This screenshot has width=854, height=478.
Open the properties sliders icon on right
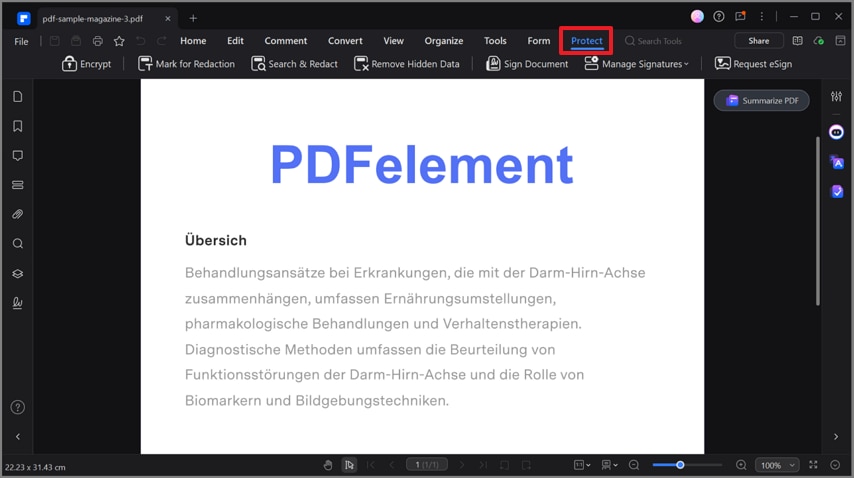(x=836, y=96)
